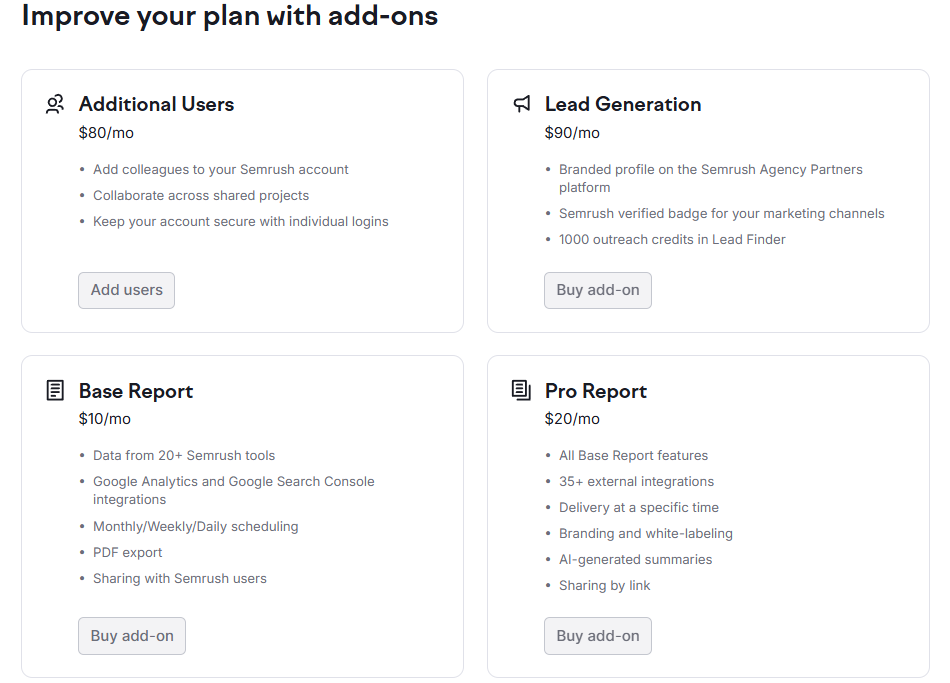The width and height of the screenshot is (950, 683).
Task: Click the Base Report document icon
Action: (x=55, y=391)
